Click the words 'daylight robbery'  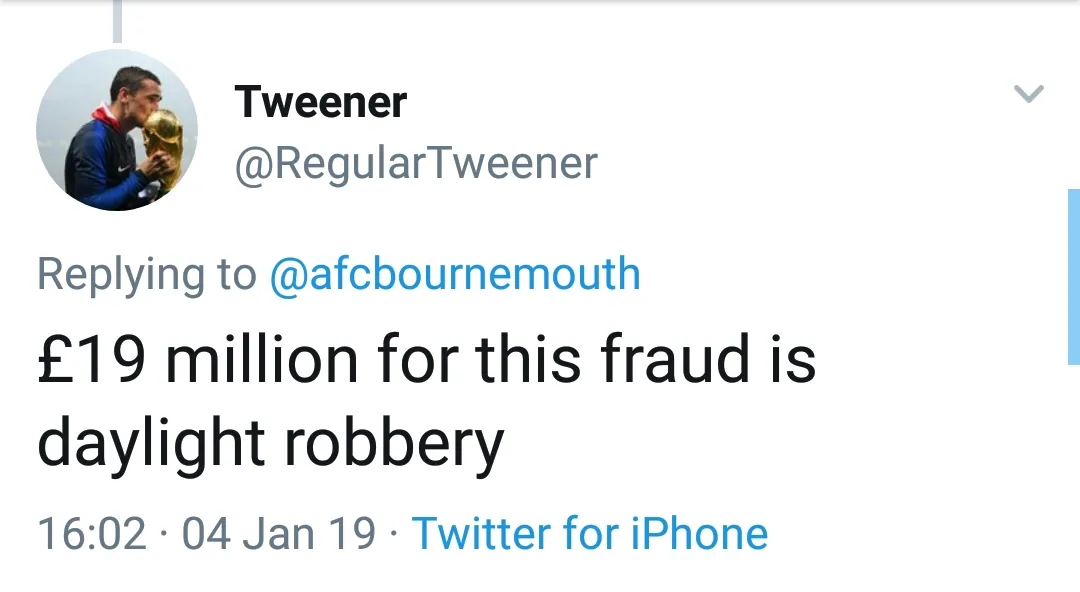click(270, 443)
